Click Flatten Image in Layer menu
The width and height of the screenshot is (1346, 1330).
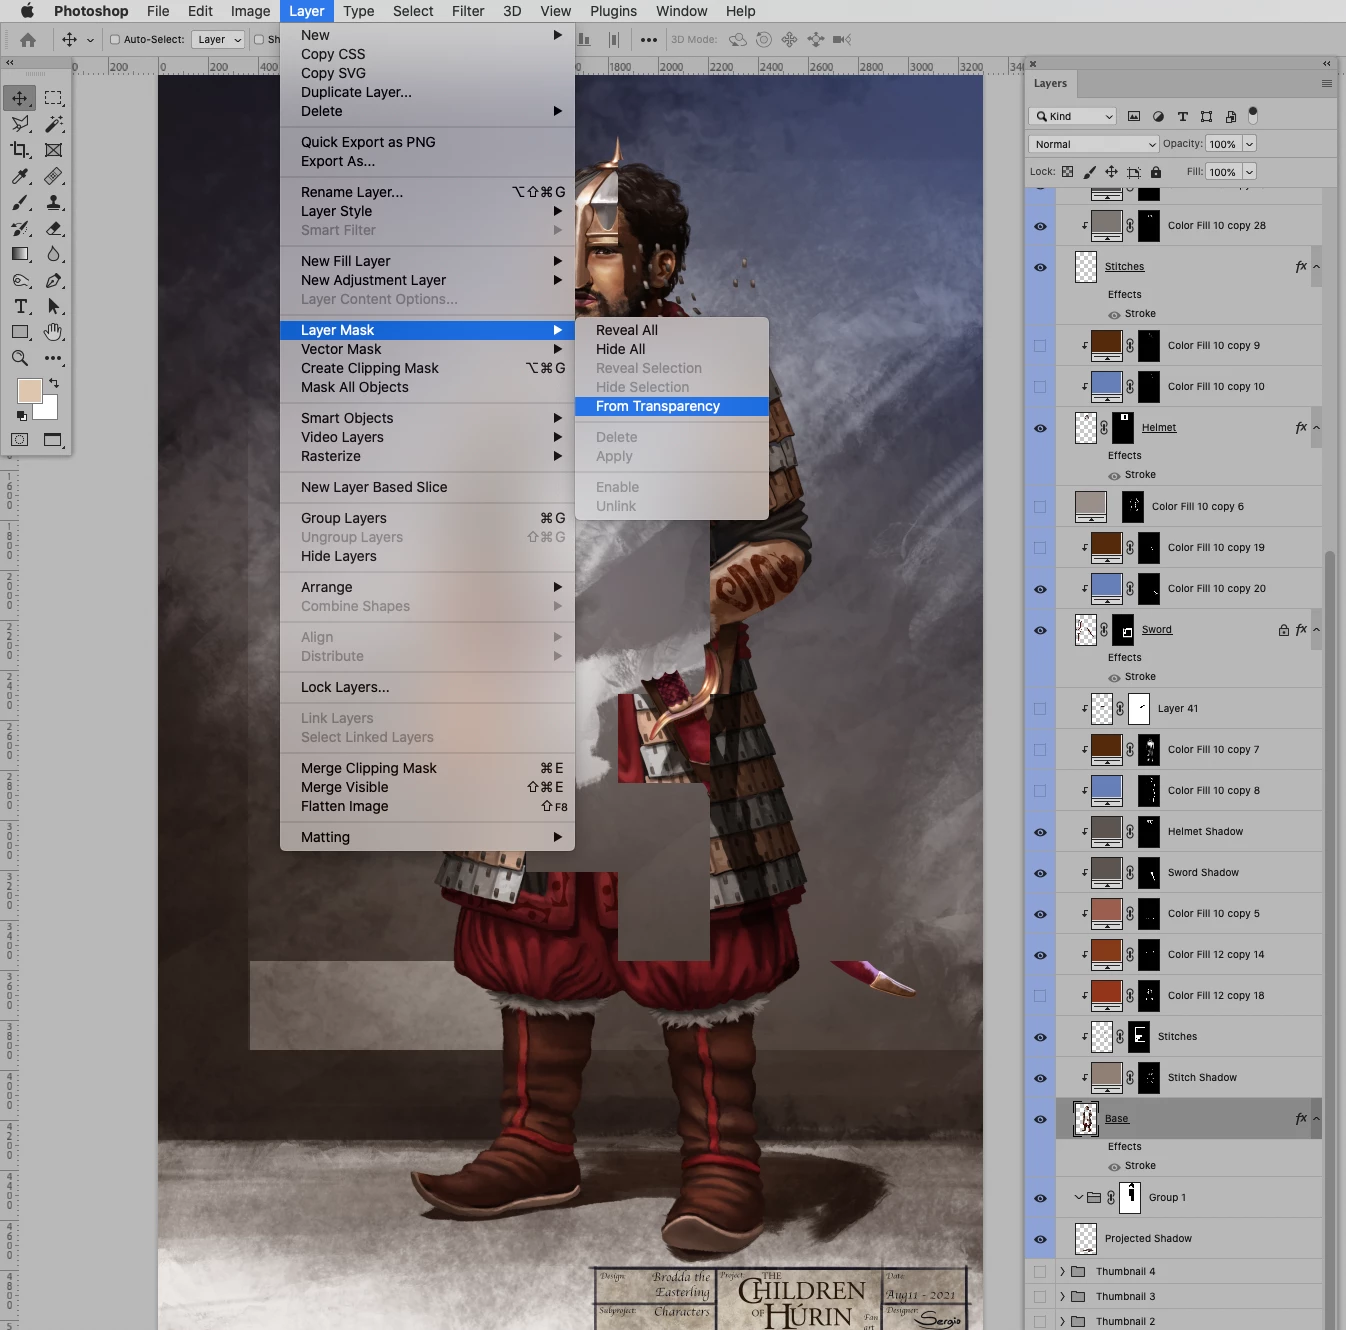428,806
